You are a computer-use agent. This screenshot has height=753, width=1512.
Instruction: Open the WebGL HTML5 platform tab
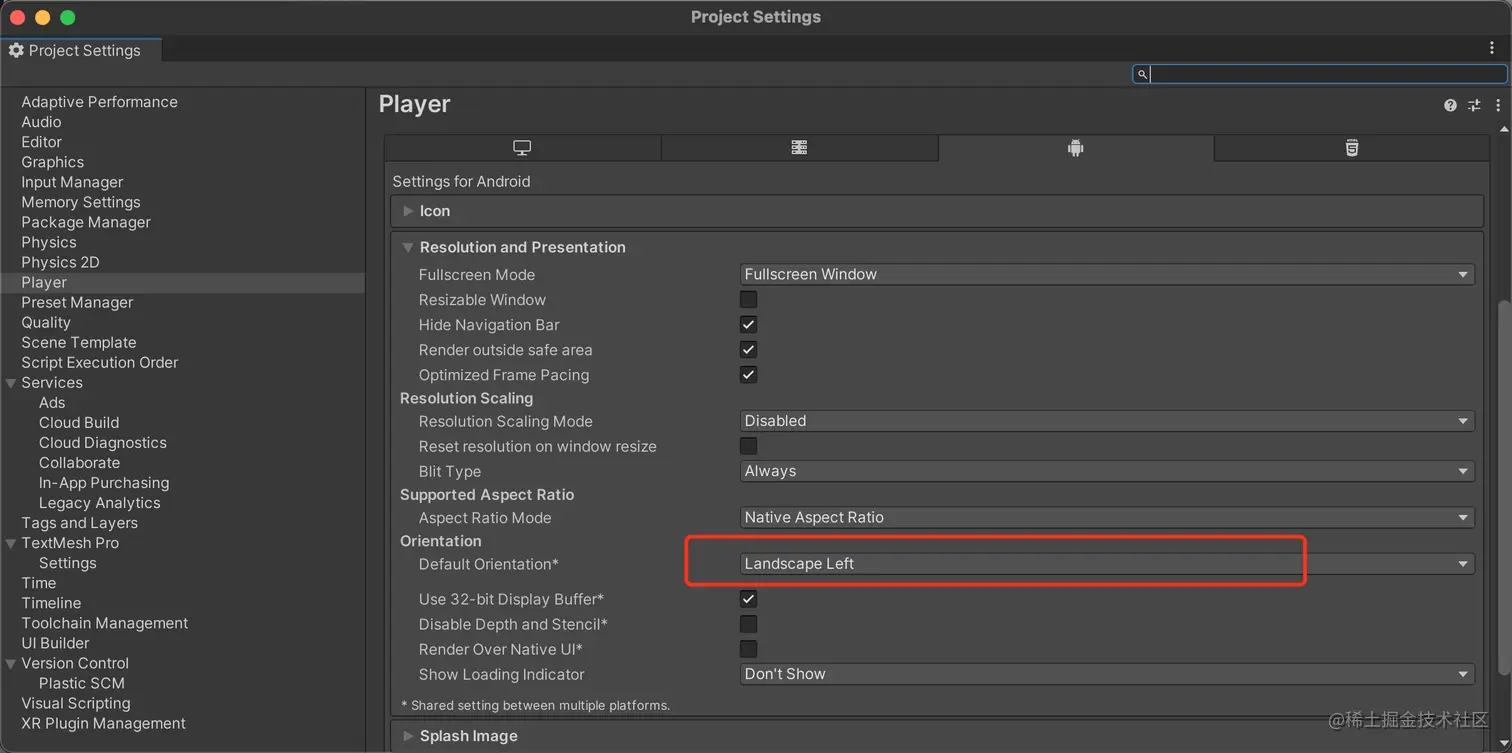1352,148
